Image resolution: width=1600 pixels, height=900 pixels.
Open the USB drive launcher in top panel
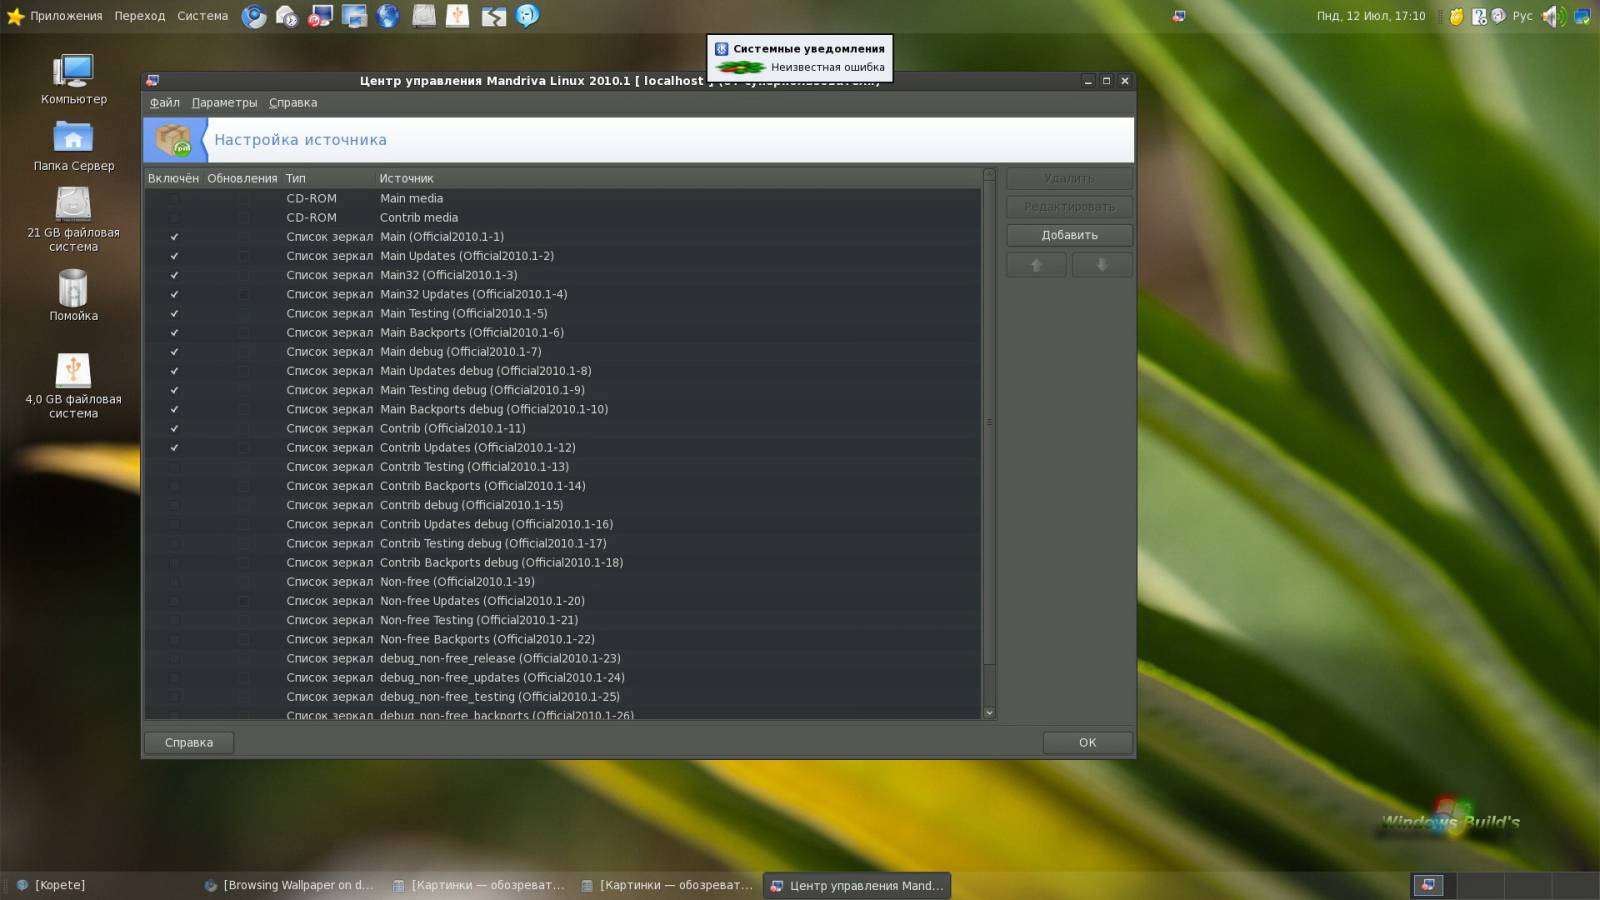[458, 16]
